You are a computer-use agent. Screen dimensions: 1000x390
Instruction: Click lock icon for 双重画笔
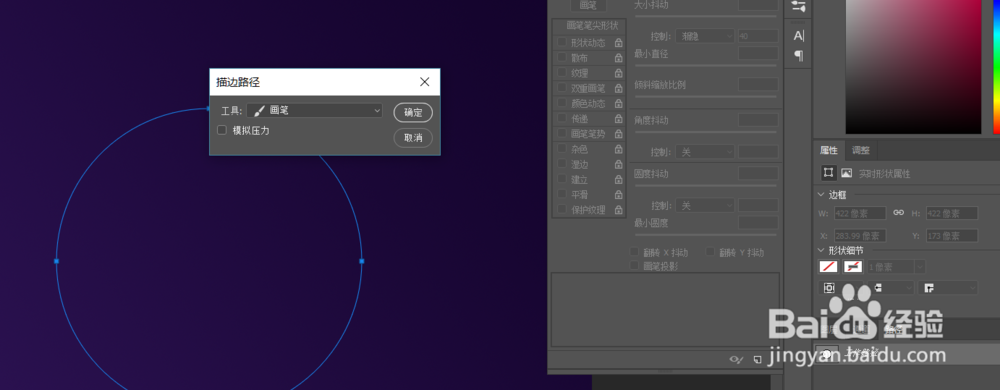[x=618, y=89]
